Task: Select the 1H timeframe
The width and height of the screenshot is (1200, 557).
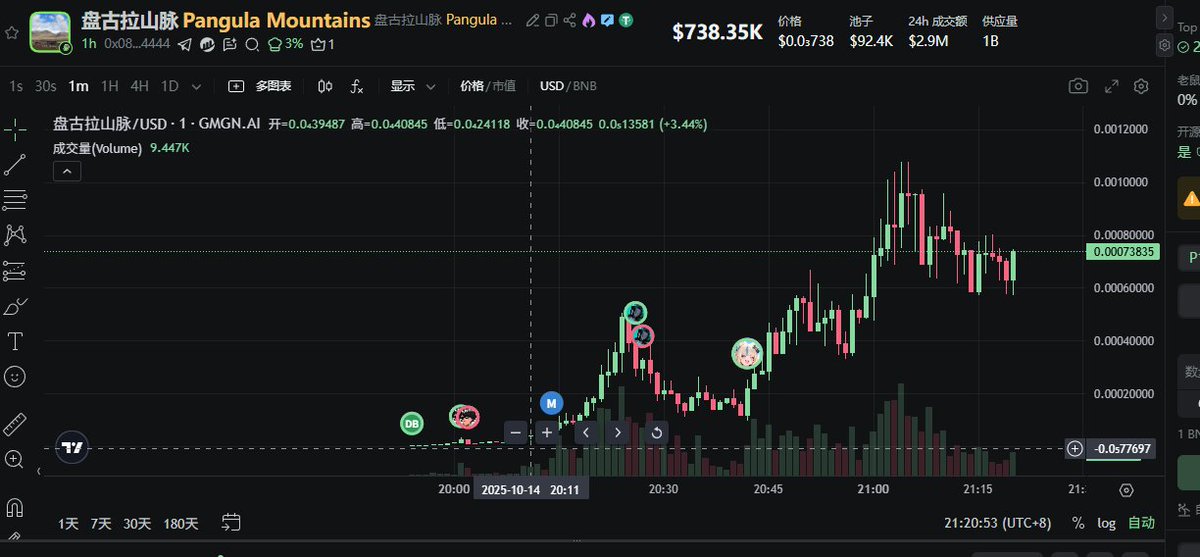Action: (110, 86)
